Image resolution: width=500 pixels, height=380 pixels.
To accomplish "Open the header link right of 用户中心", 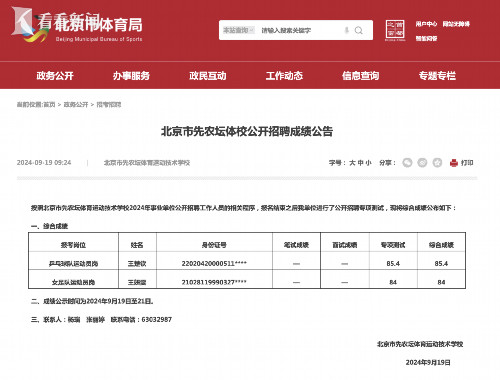I will click(456, 24).
